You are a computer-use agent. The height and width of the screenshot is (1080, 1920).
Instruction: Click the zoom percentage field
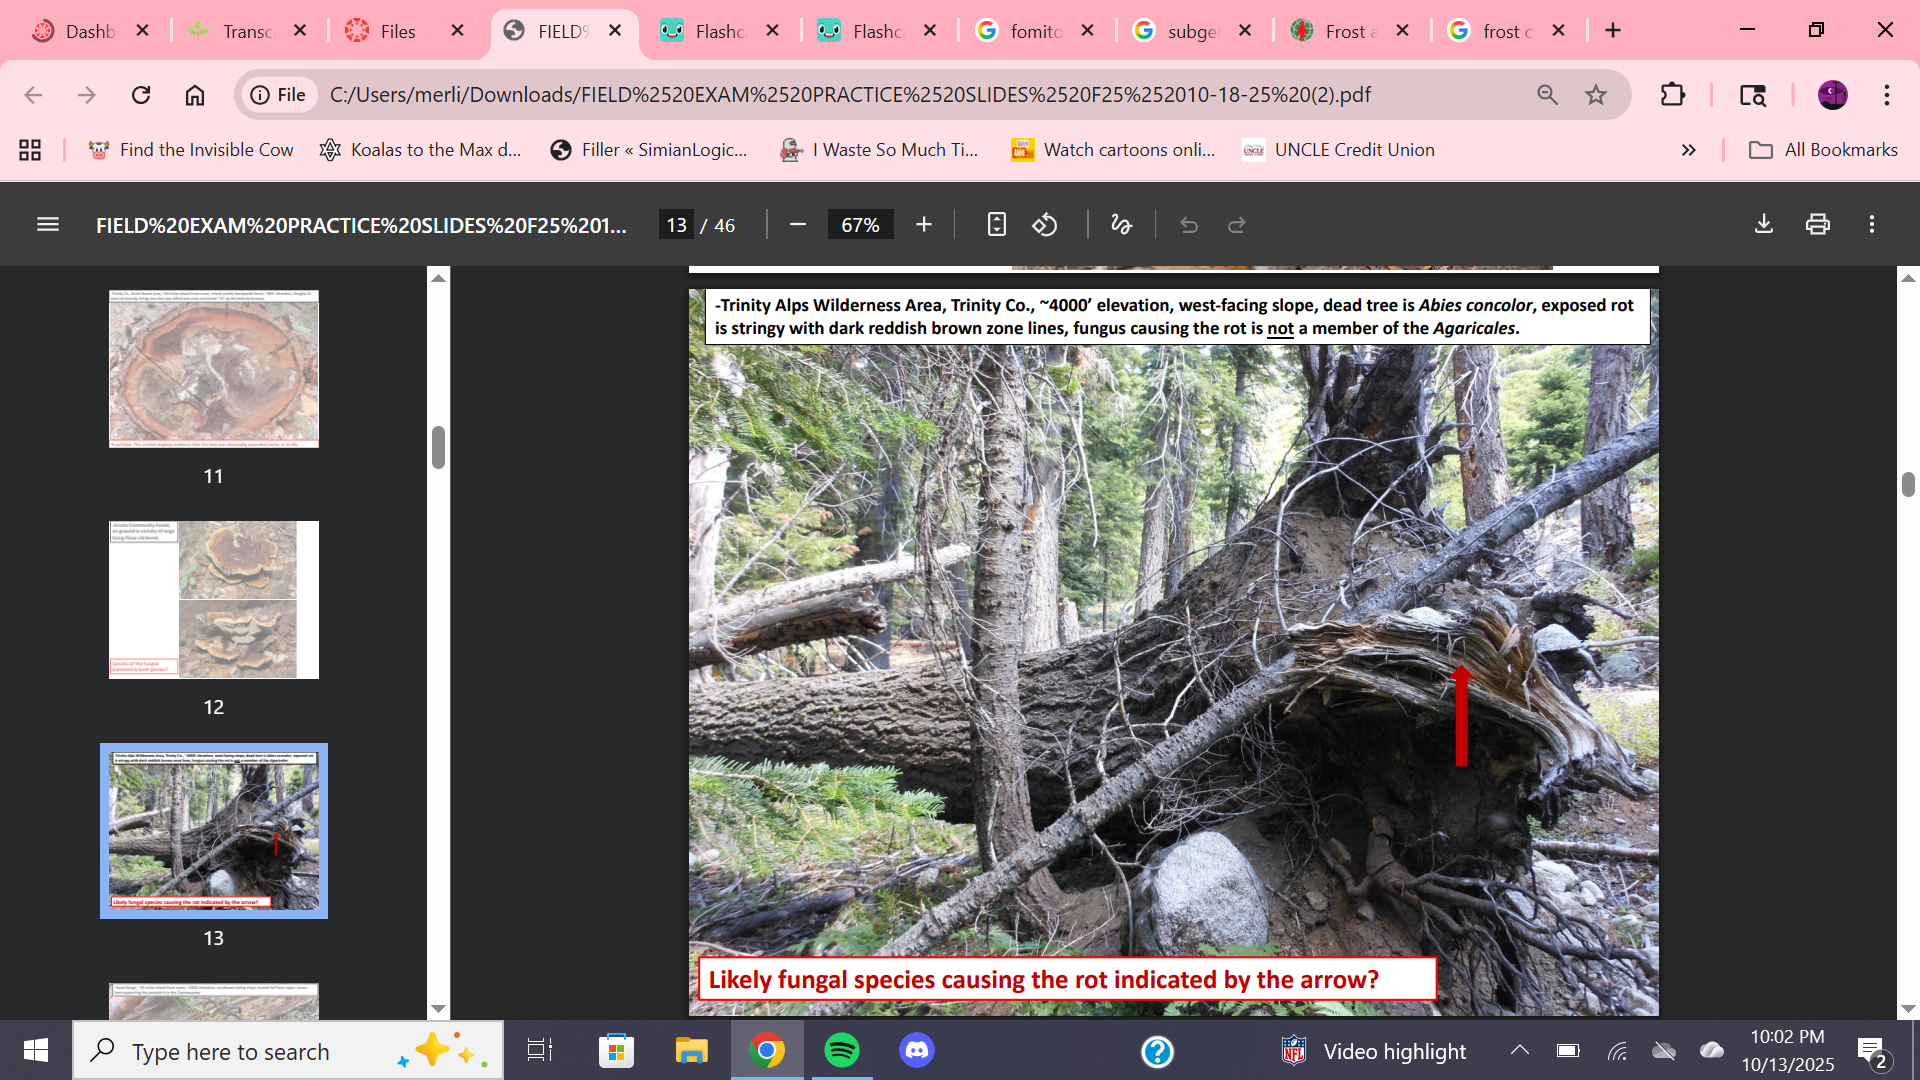click(x=860, y=225)
